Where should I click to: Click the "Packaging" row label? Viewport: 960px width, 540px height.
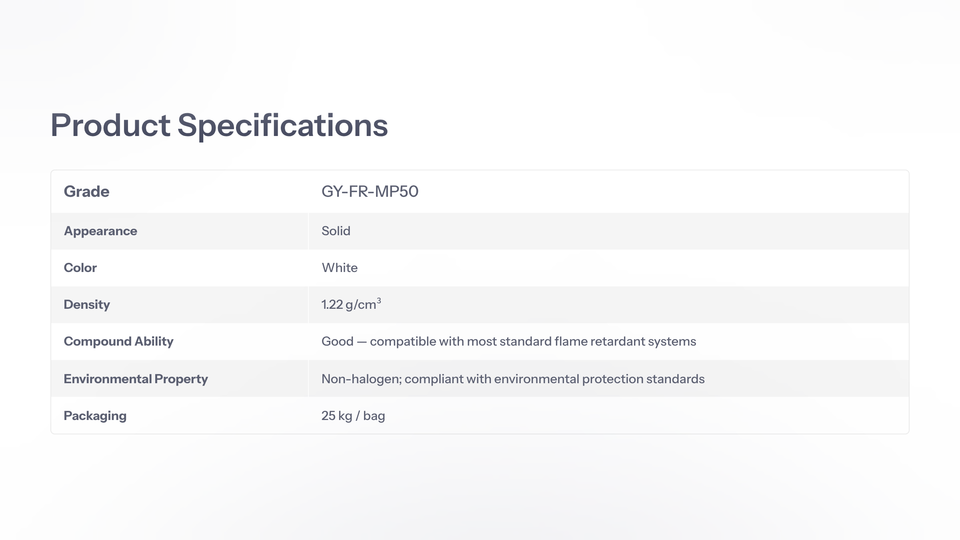point(95,416)
